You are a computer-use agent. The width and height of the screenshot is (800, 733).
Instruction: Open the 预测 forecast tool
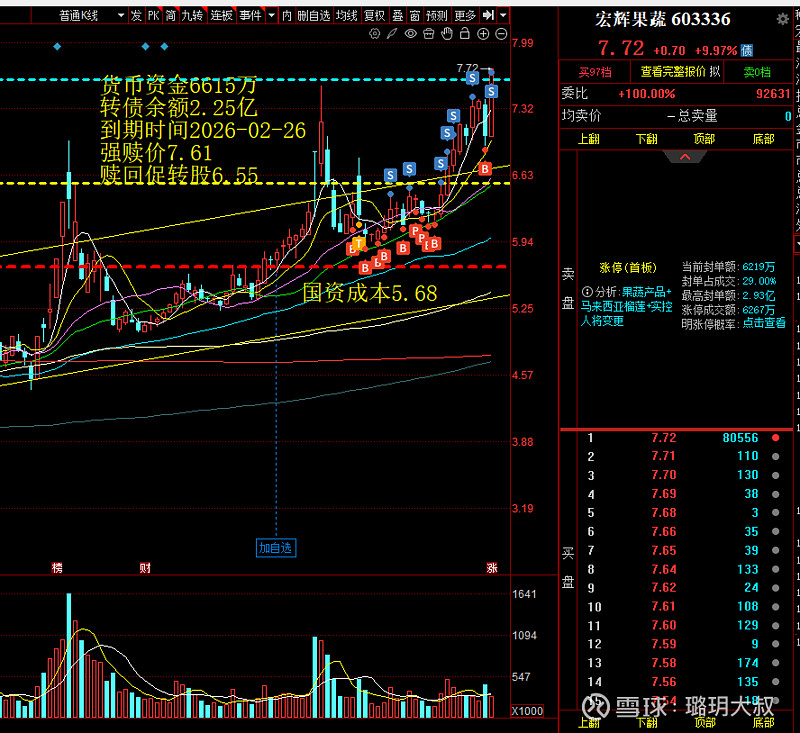coord(437,16)
